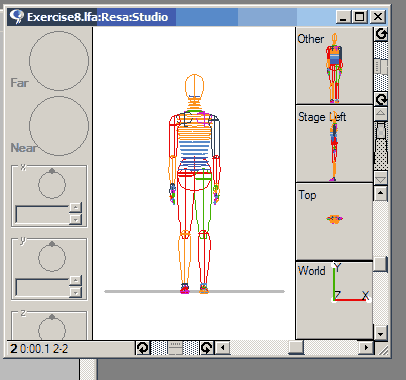The image size is (406, 380).
Task: Click the hollow up triangle button
Action: click(381, 113)
